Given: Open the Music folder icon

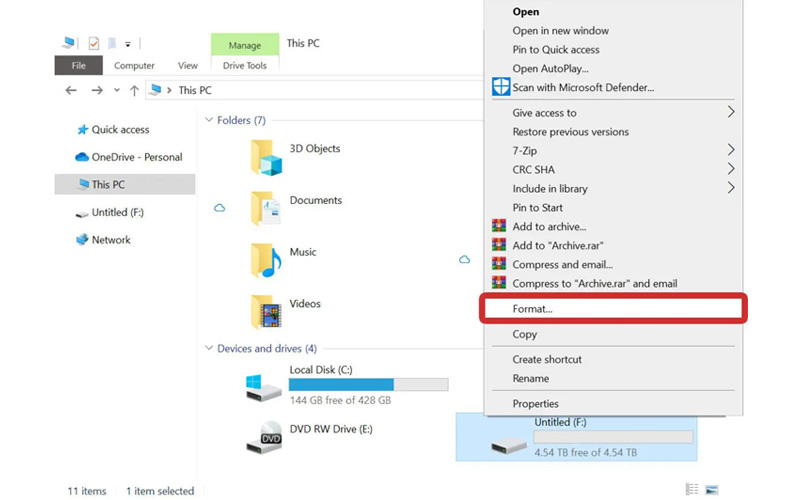Looking at the screenshot, I should 266,260.
